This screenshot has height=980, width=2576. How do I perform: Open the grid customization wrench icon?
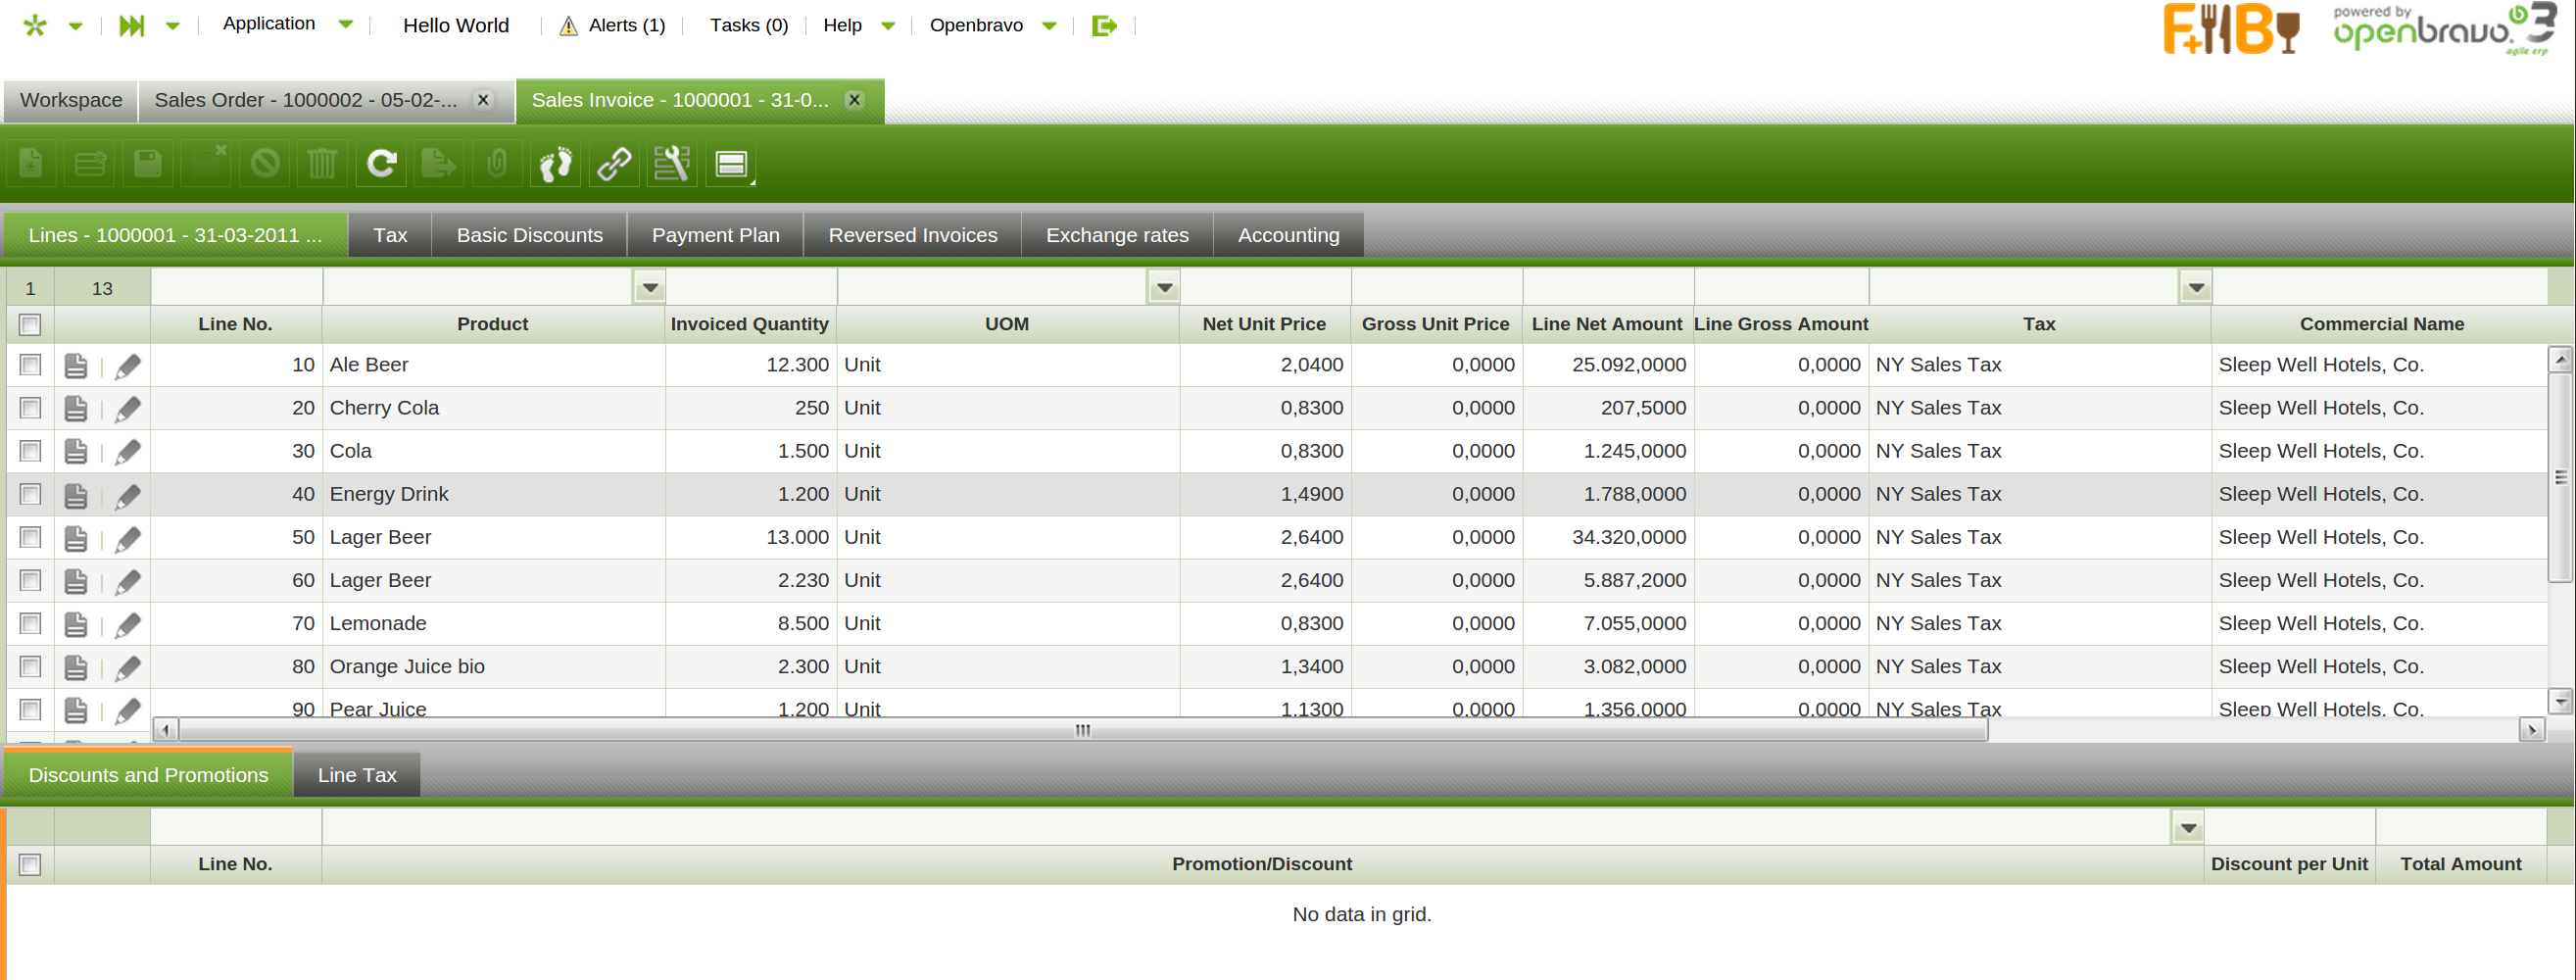672,163
